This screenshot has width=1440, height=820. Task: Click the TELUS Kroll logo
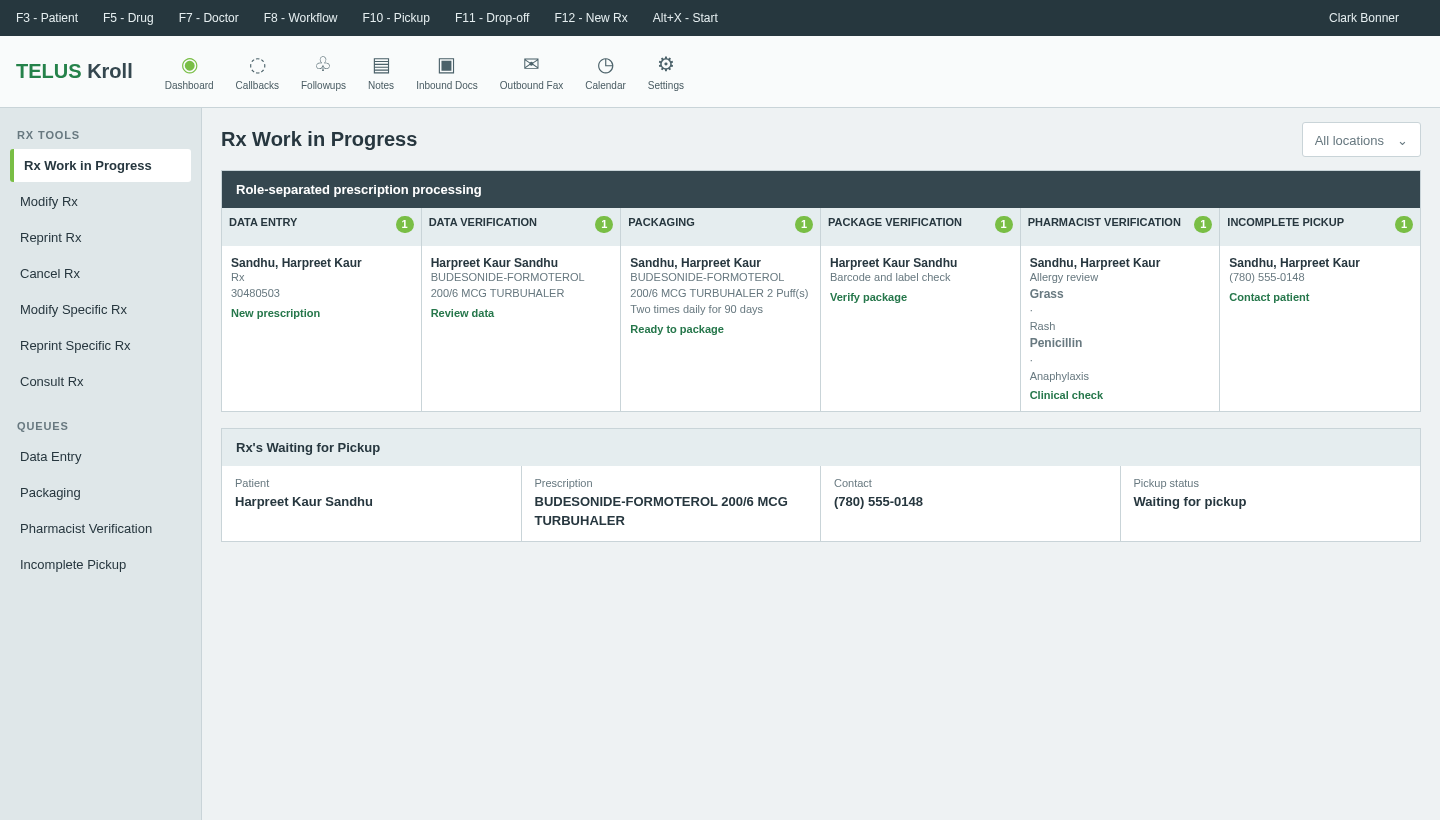[74, 71]
